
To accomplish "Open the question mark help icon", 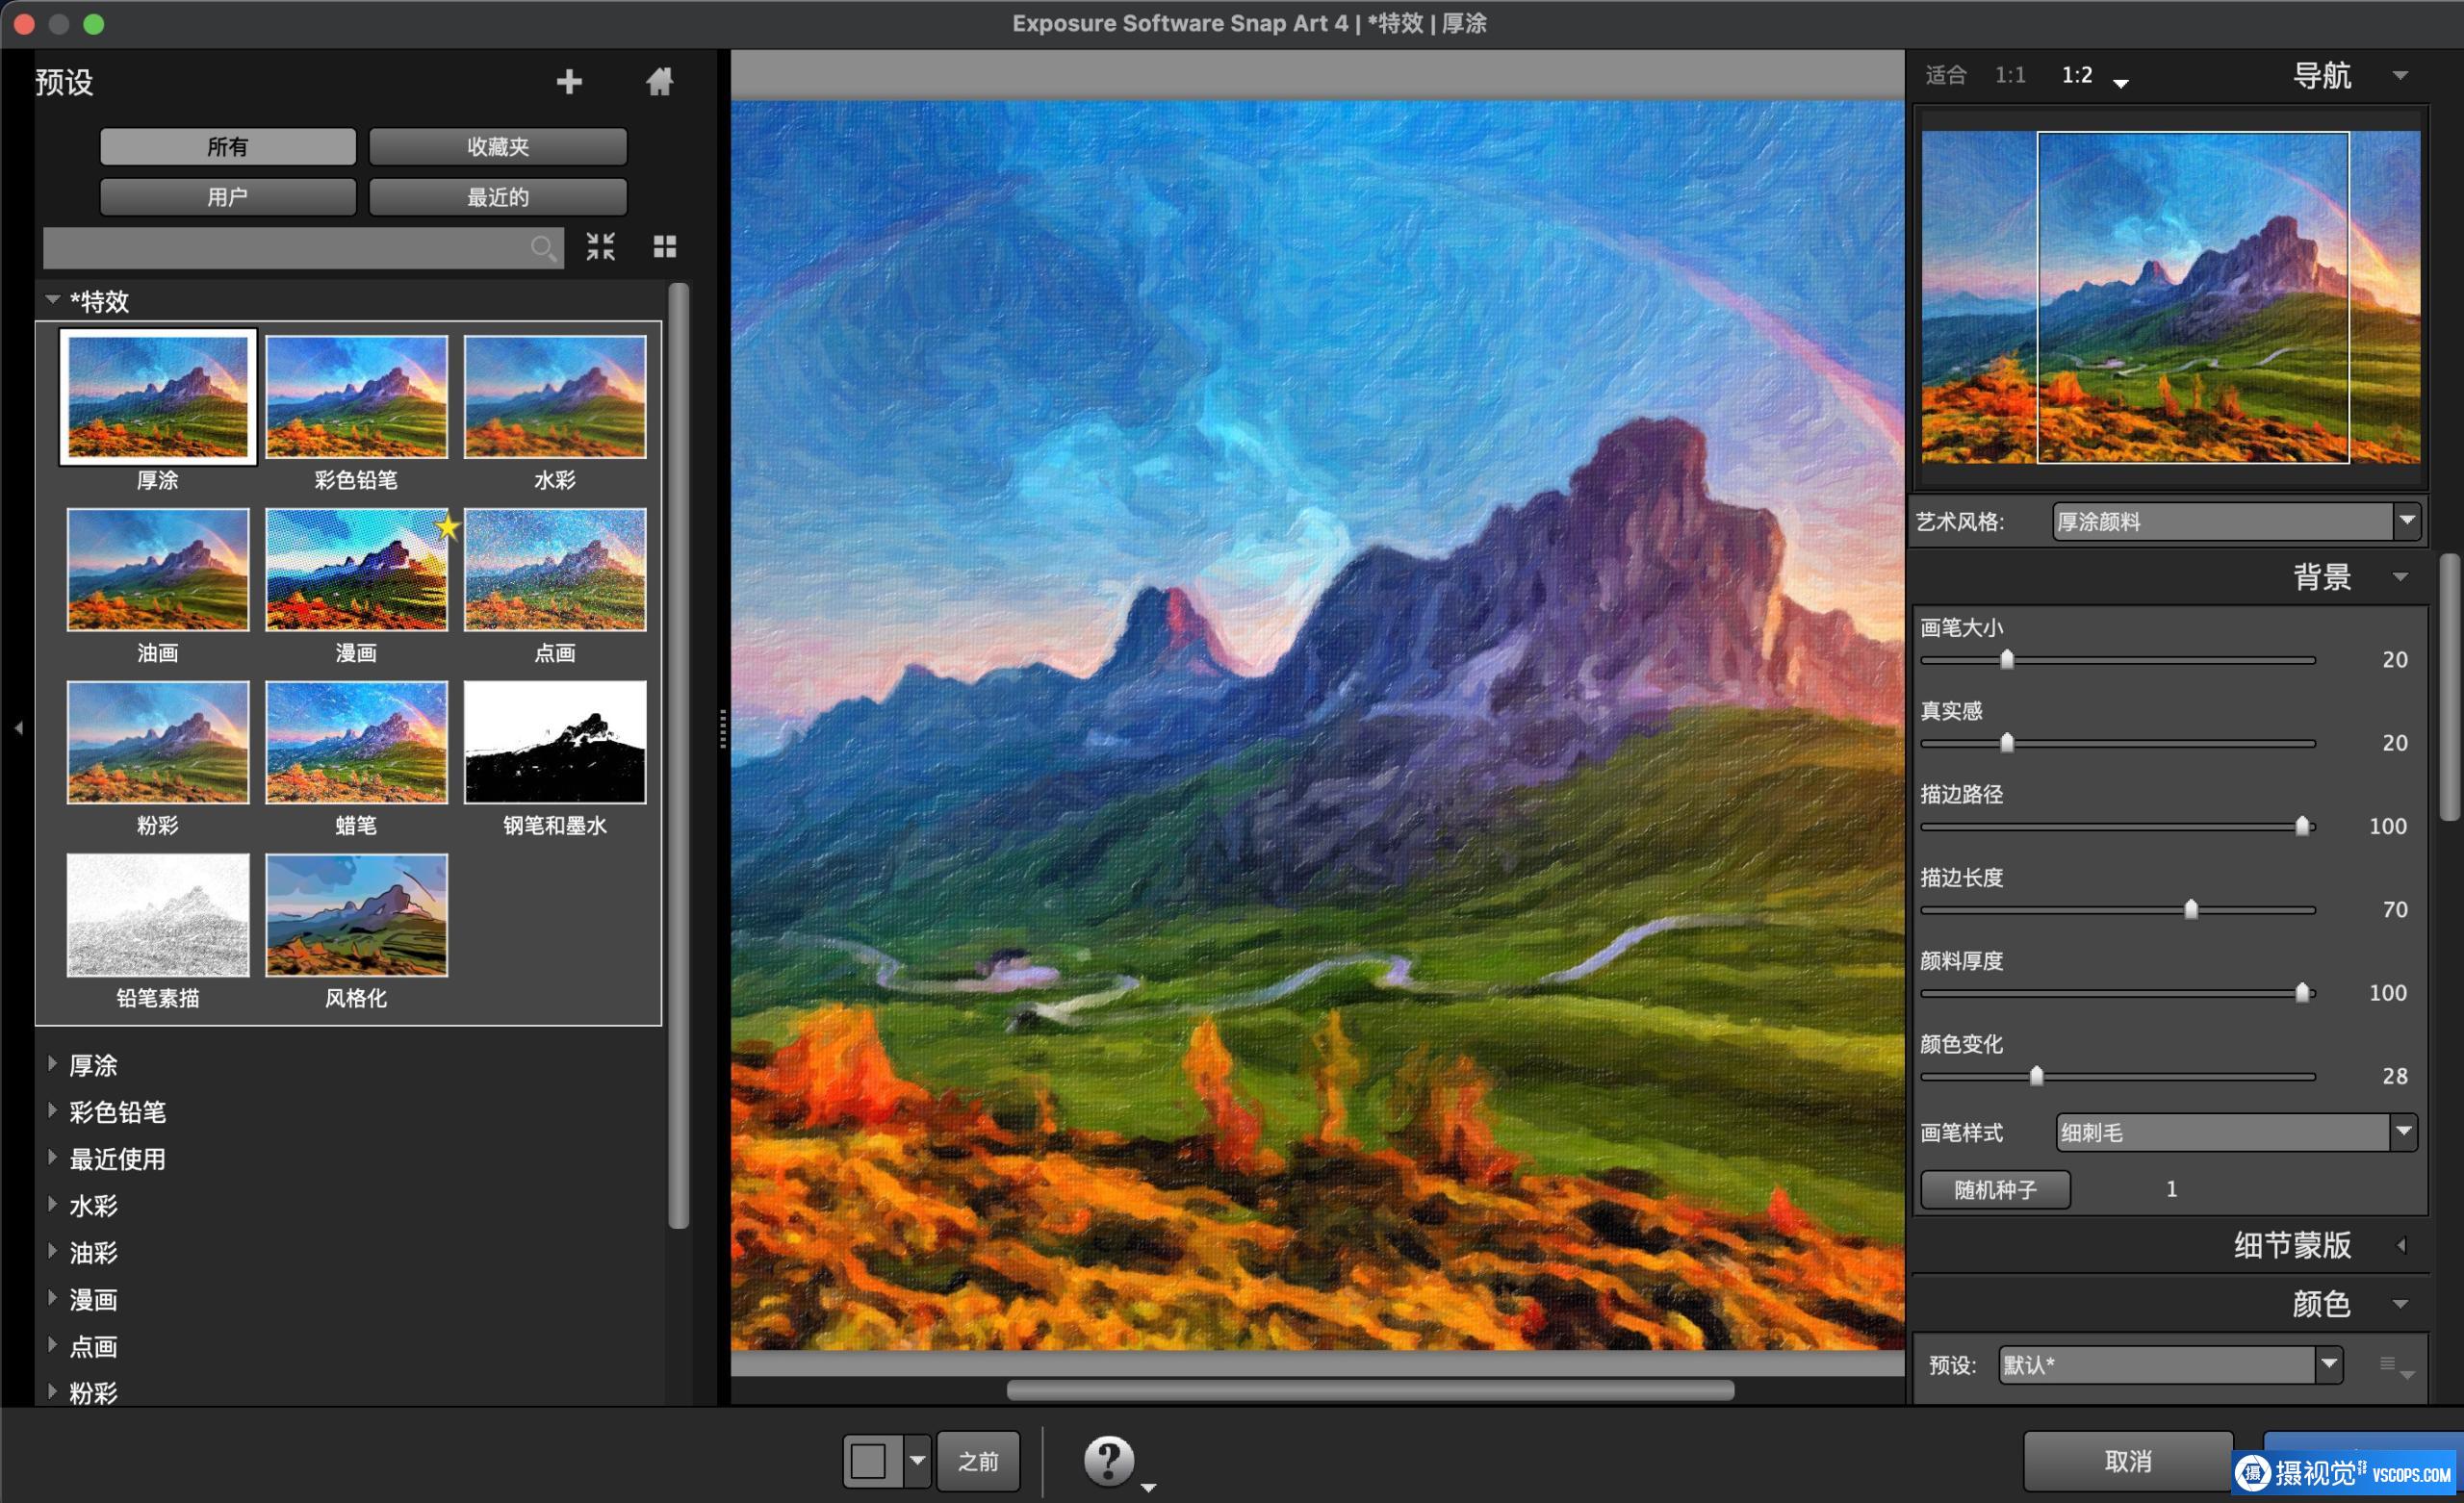I will pyautogui.click(x=1109, y=1460).
